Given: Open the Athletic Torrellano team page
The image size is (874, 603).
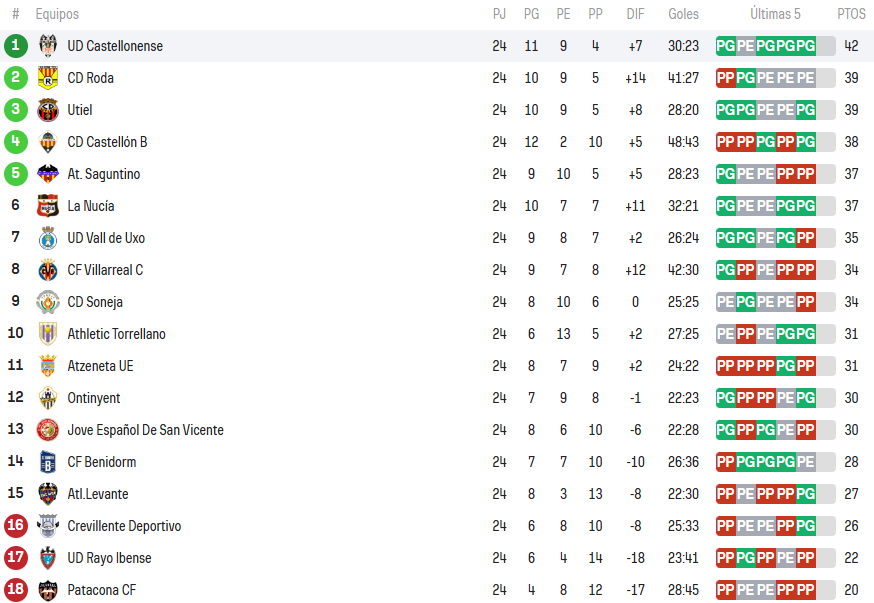Looking at the screenshot, I should point(116,334).
